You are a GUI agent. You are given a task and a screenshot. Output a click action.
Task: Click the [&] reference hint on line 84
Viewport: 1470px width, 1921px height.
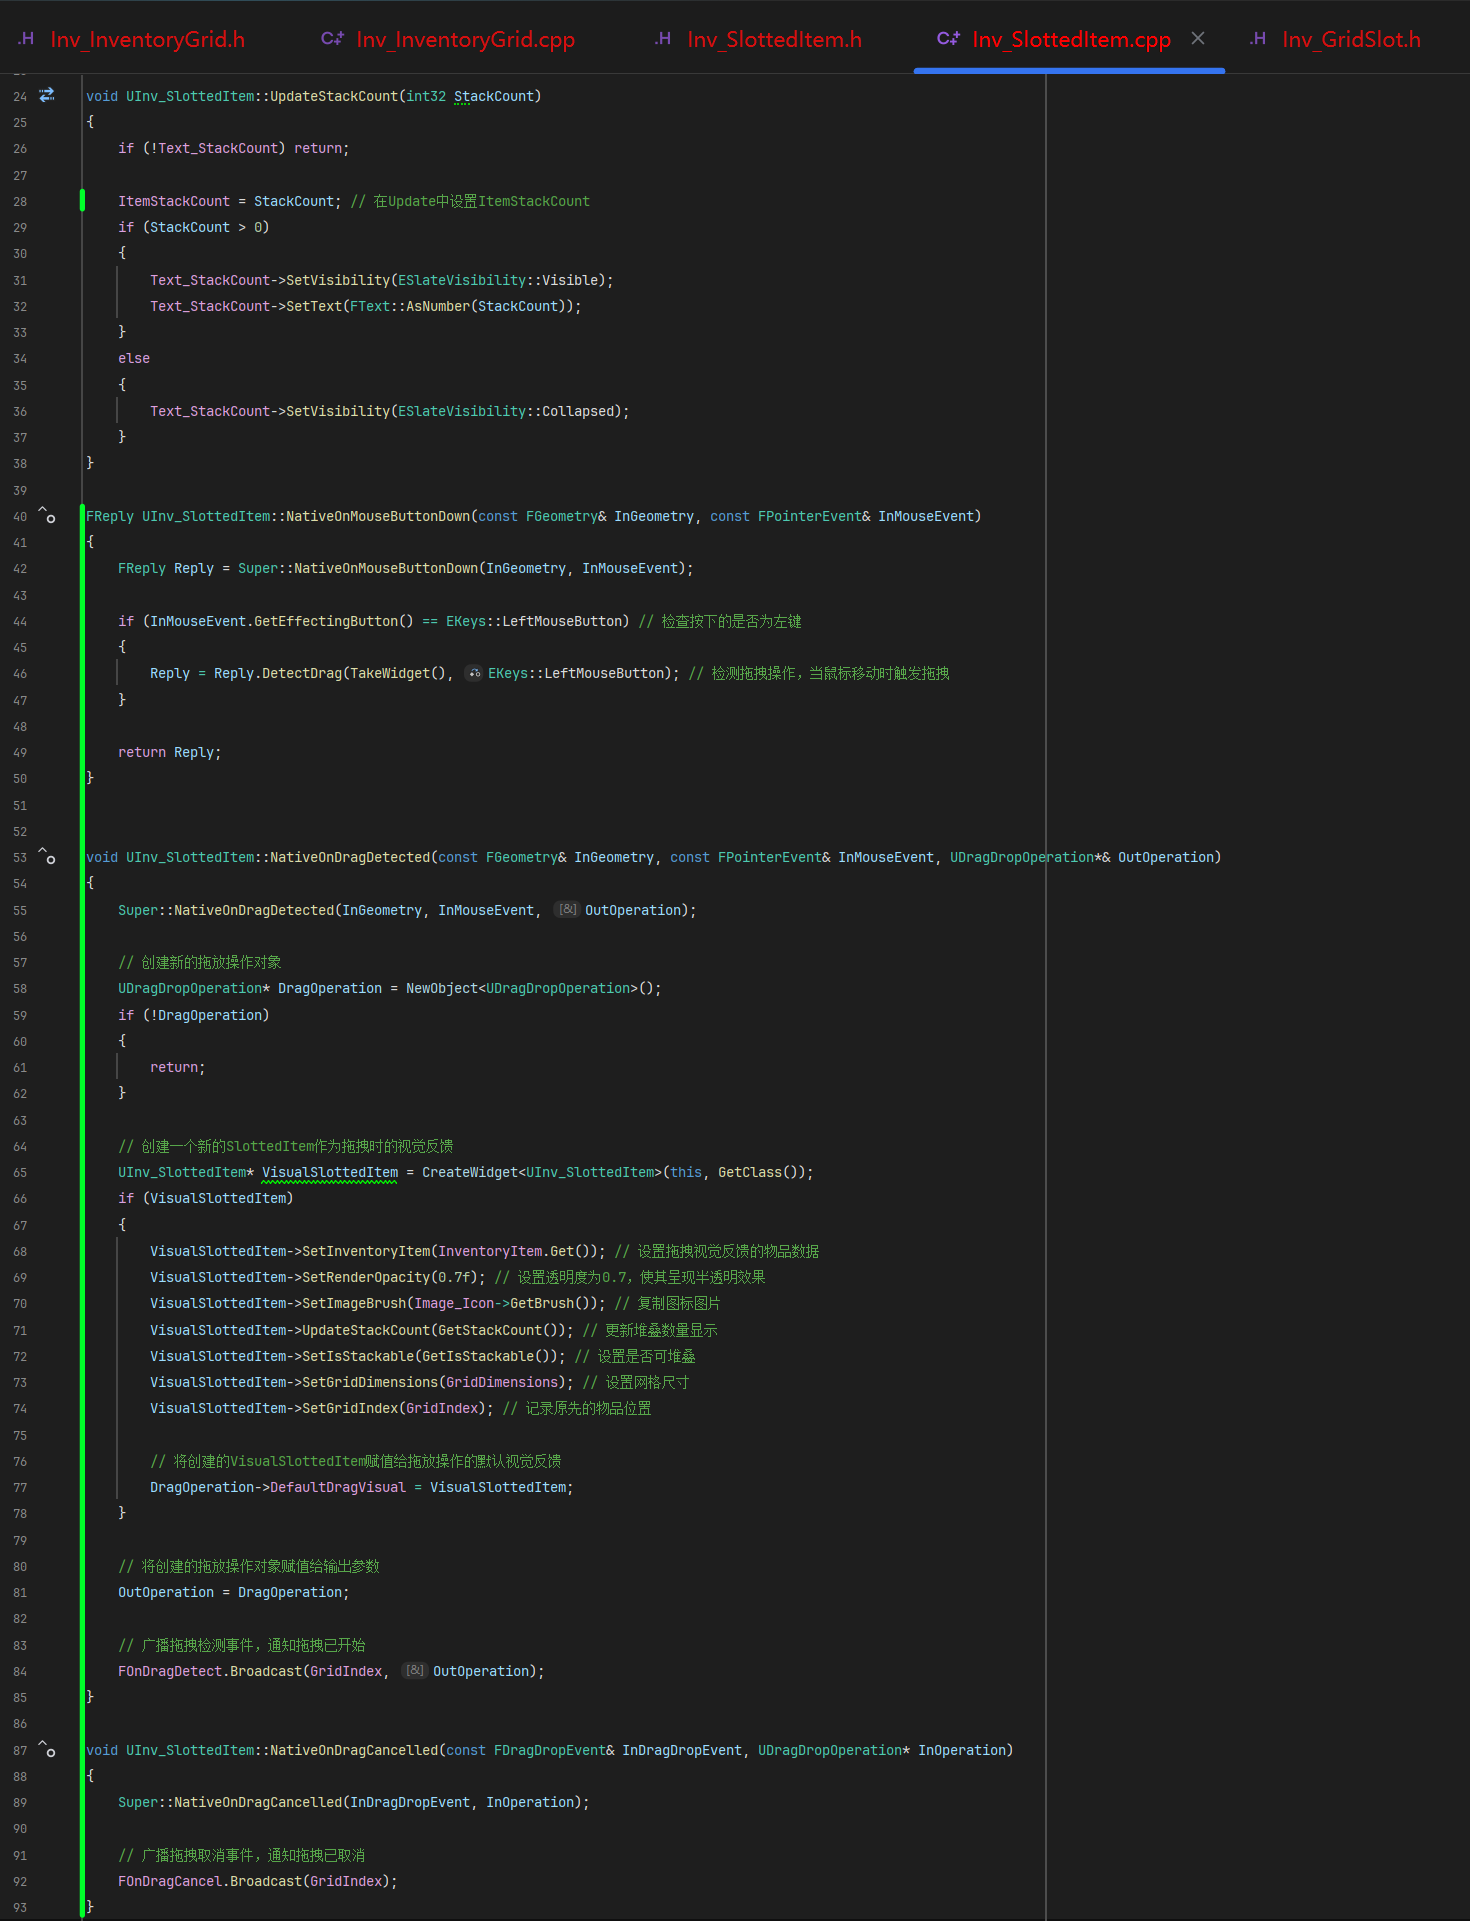point(415,1670)
